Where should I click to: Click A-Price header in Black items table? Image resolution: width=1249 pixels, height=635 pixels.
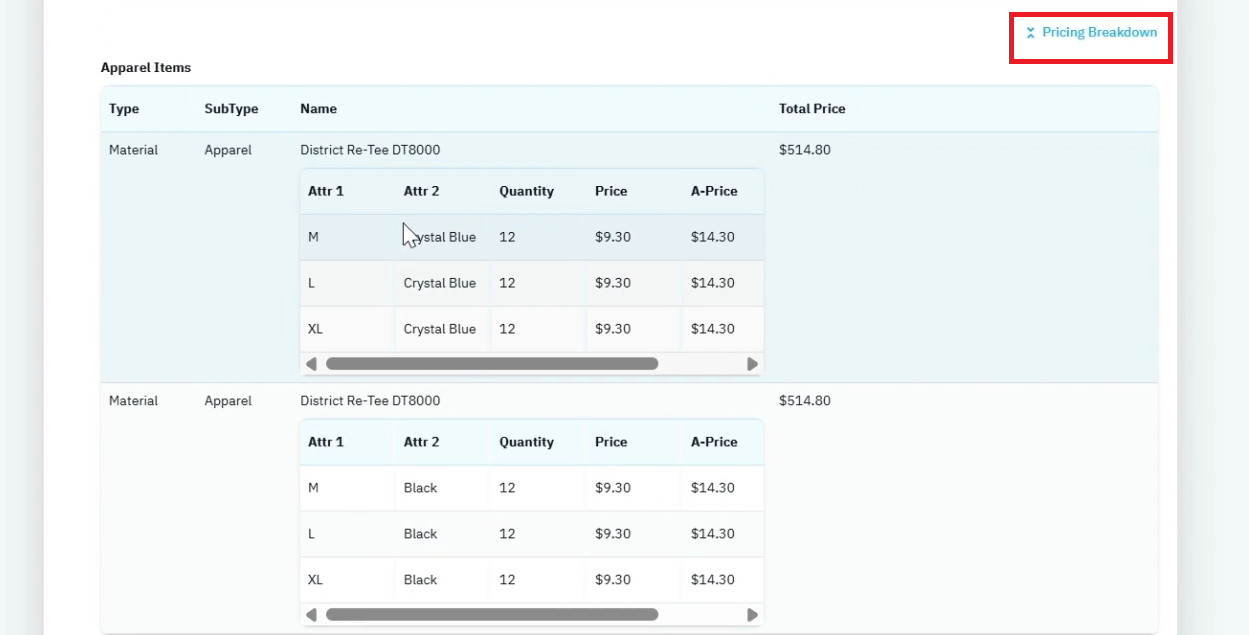(714, 442)
